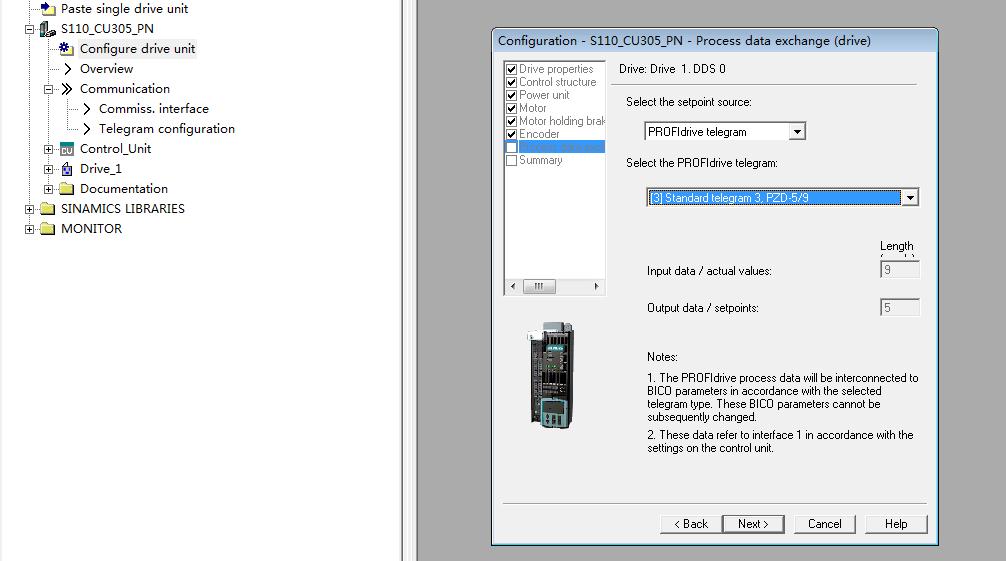Expand the Documentation tree node
Screen dimensions: 1006x561
click(x=48, y=189)
